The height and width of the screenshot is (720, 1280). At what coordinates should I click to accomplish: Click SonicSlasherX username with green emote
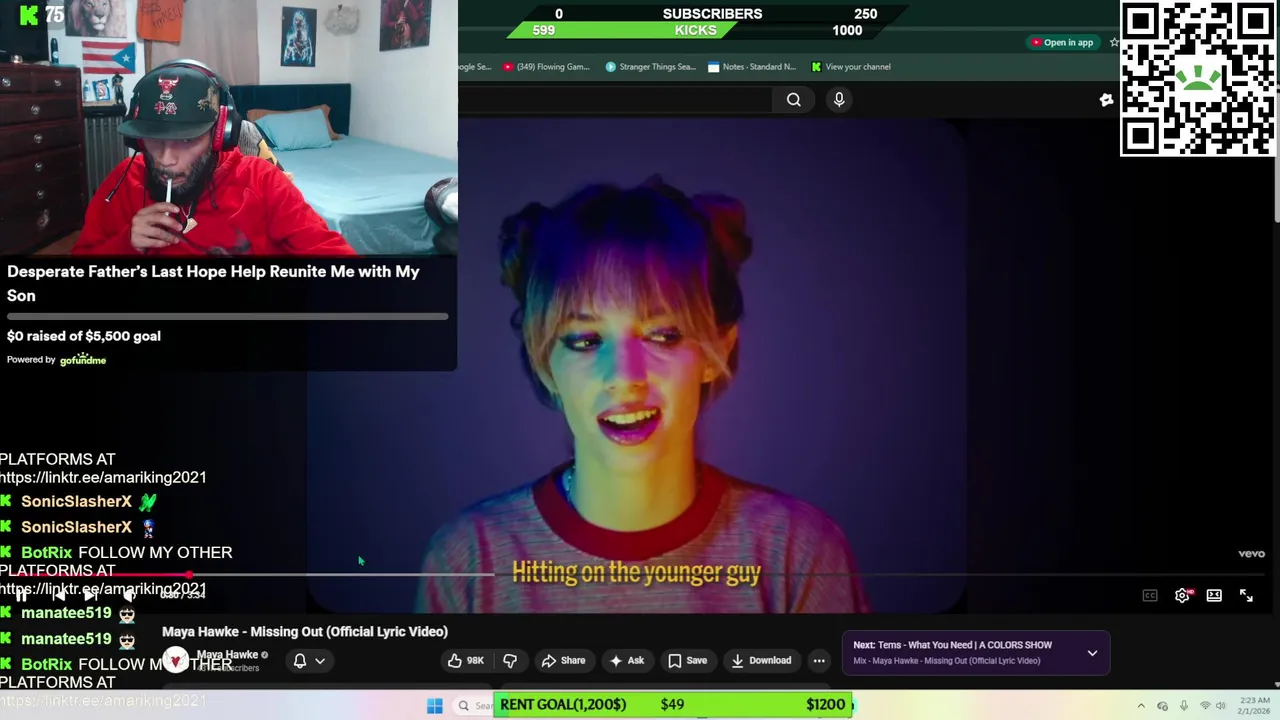point(76,501)
